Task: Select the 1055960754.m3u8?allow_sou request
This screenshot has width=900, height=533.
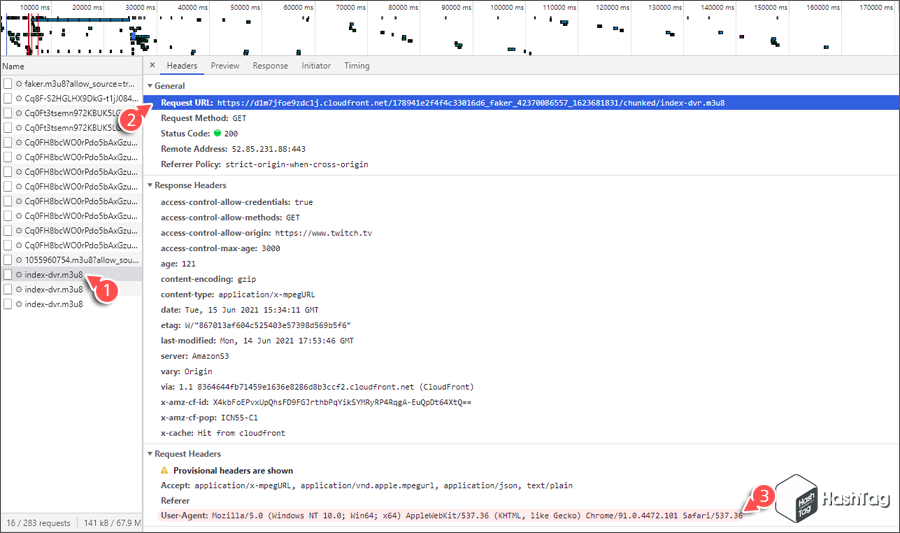Action: (71, 260)
